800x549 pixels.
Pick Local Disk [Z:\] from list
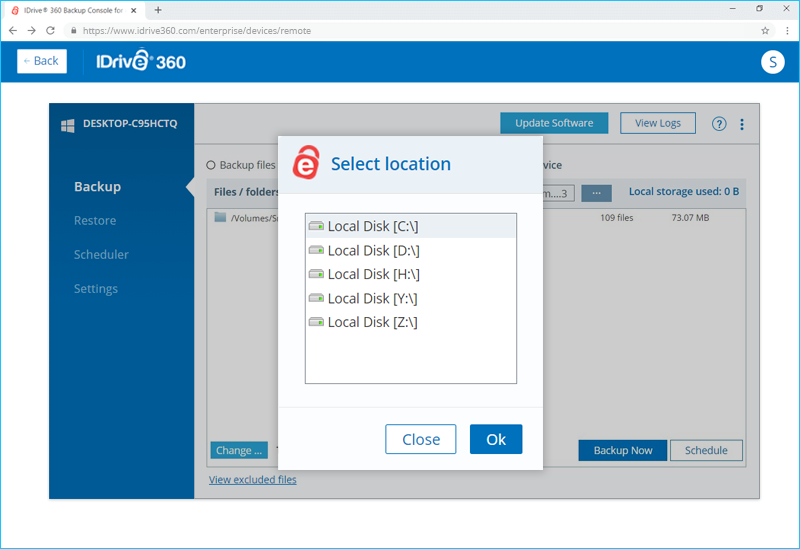pyautogui.click(x=372, y=322)
